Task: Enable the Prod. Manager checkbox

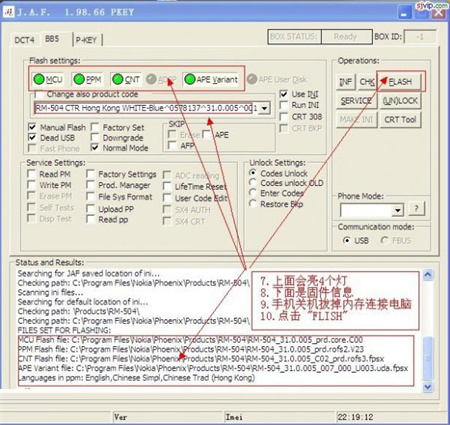Action: coord(90,185)
